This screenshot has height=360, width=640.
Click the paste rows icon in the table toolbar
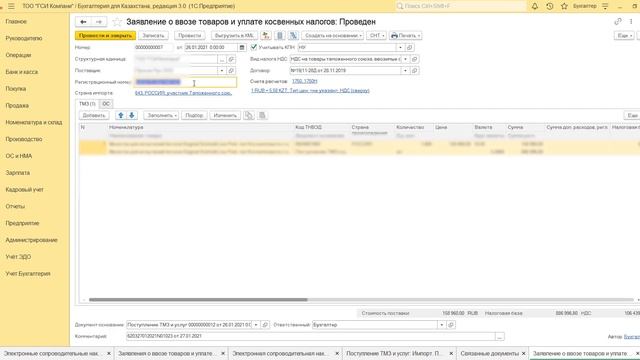[x=262, y=116]
